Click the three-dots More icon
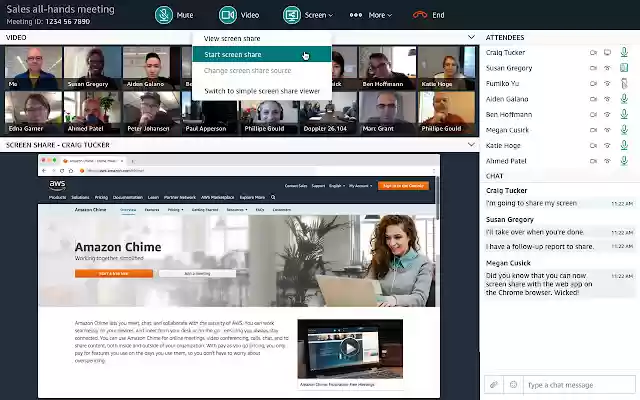This screenshot has height=400, width=640. pos(356,15)
